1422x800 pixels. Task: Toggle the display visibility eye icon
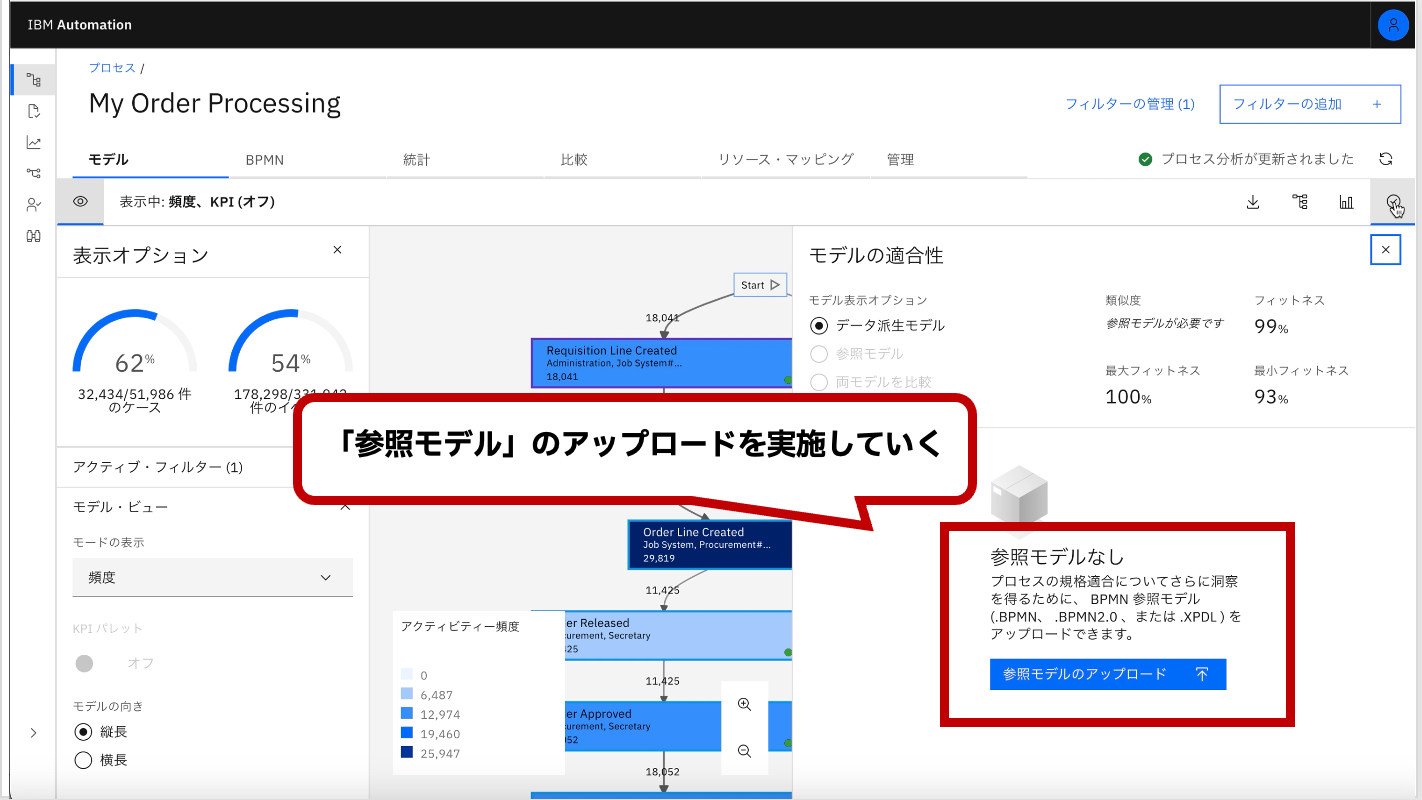[79, 202]
